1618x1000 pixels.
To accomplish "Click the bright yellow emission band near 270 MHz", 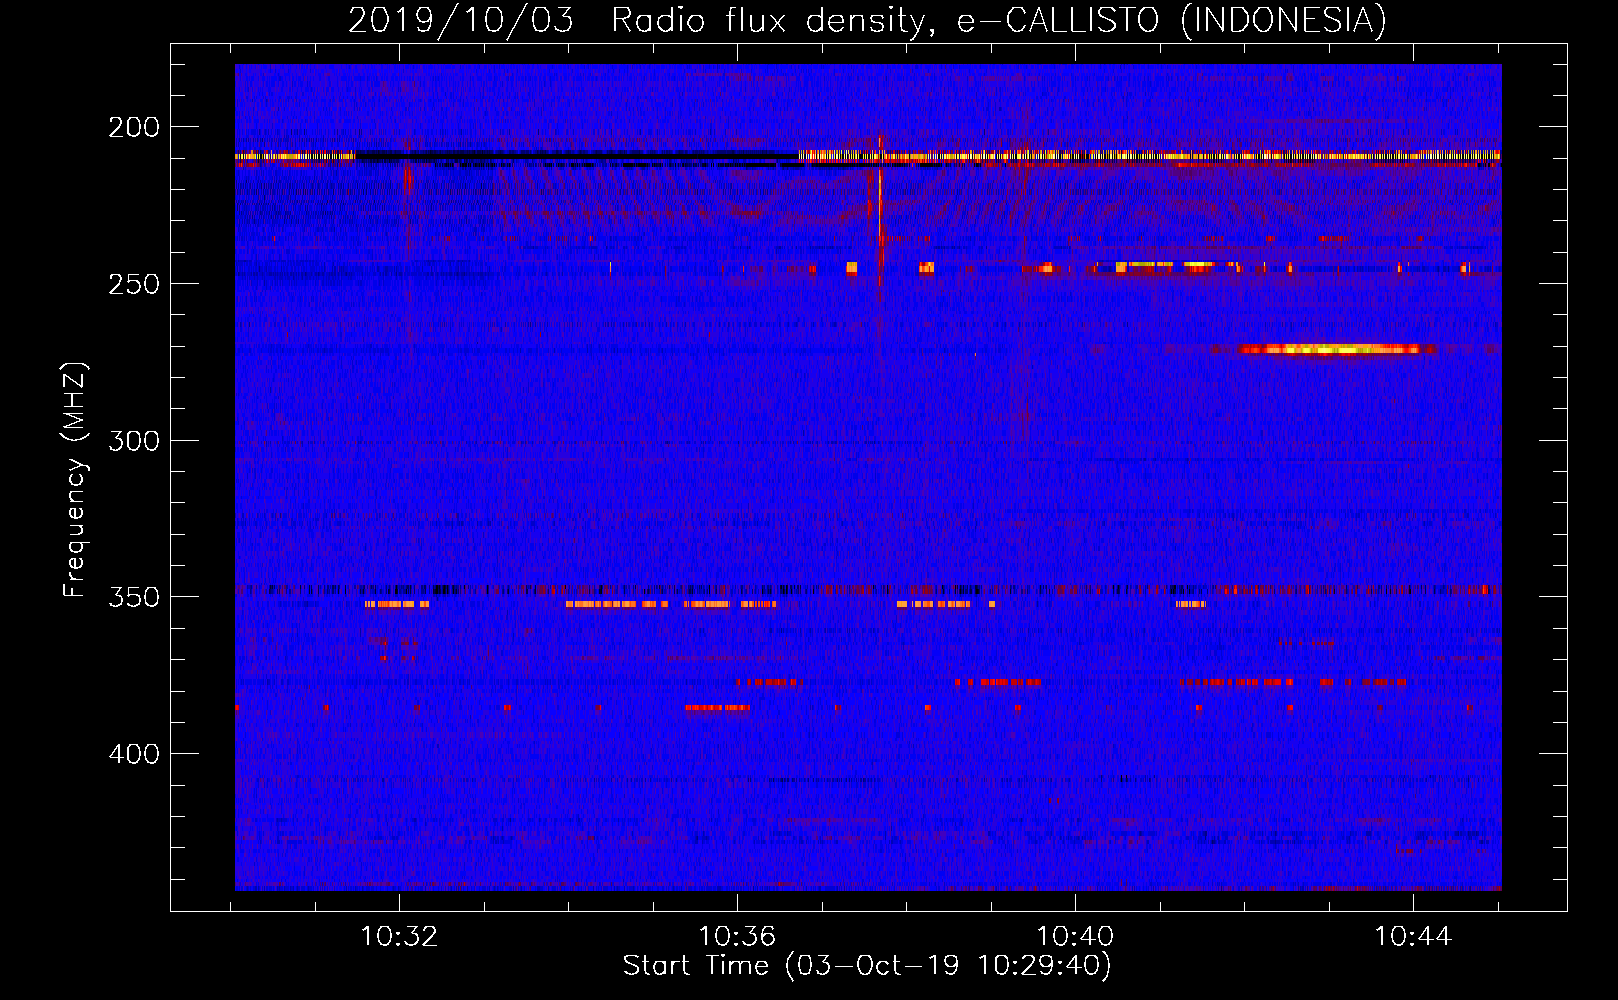I will tap(1330, 349).
